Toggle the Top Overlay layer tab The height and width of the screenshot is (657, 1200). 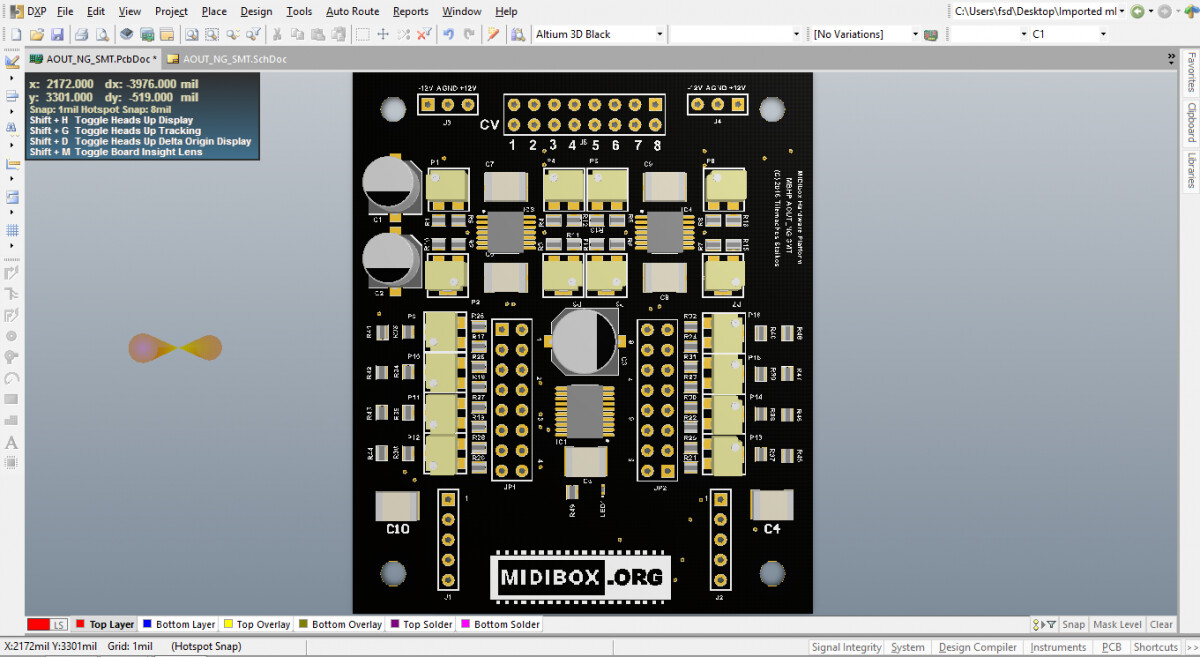click(x=256, y=624)
